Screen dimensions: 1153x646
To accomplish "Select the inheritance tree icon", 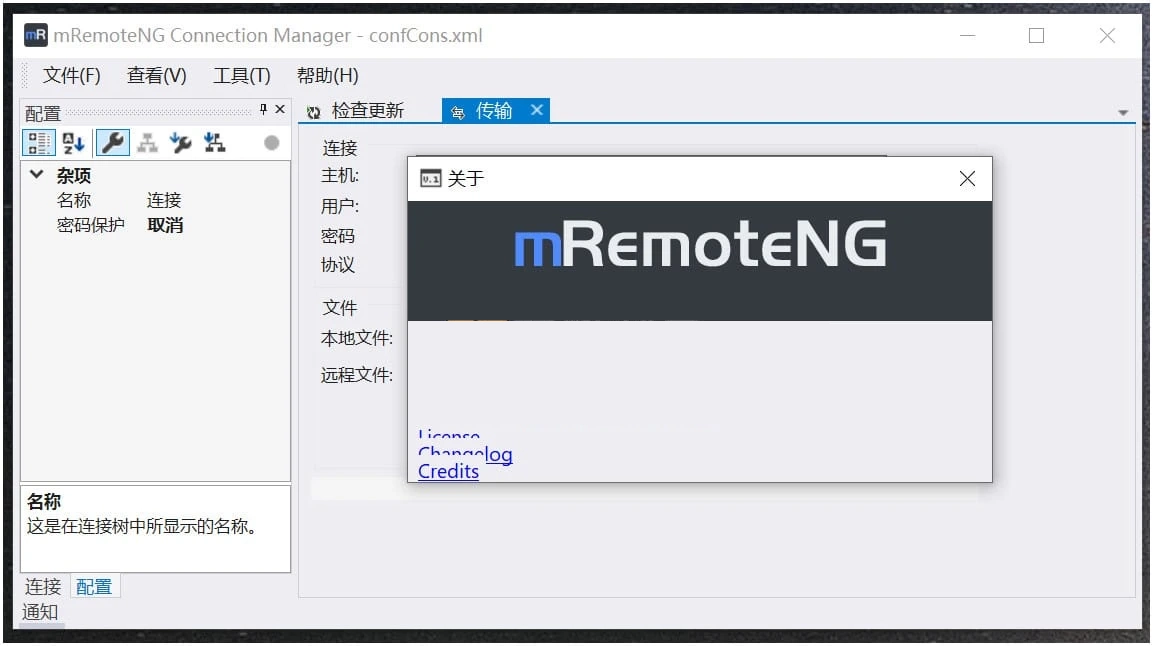I will click(x=146, y=142).
